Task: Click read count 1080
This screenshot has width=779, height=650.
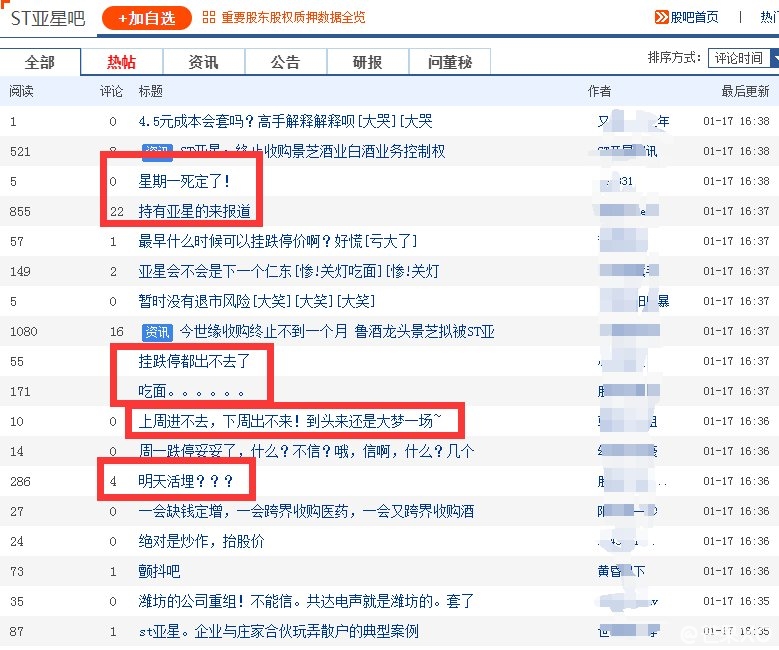Action: pyautogui.click(x=23, y=331)
